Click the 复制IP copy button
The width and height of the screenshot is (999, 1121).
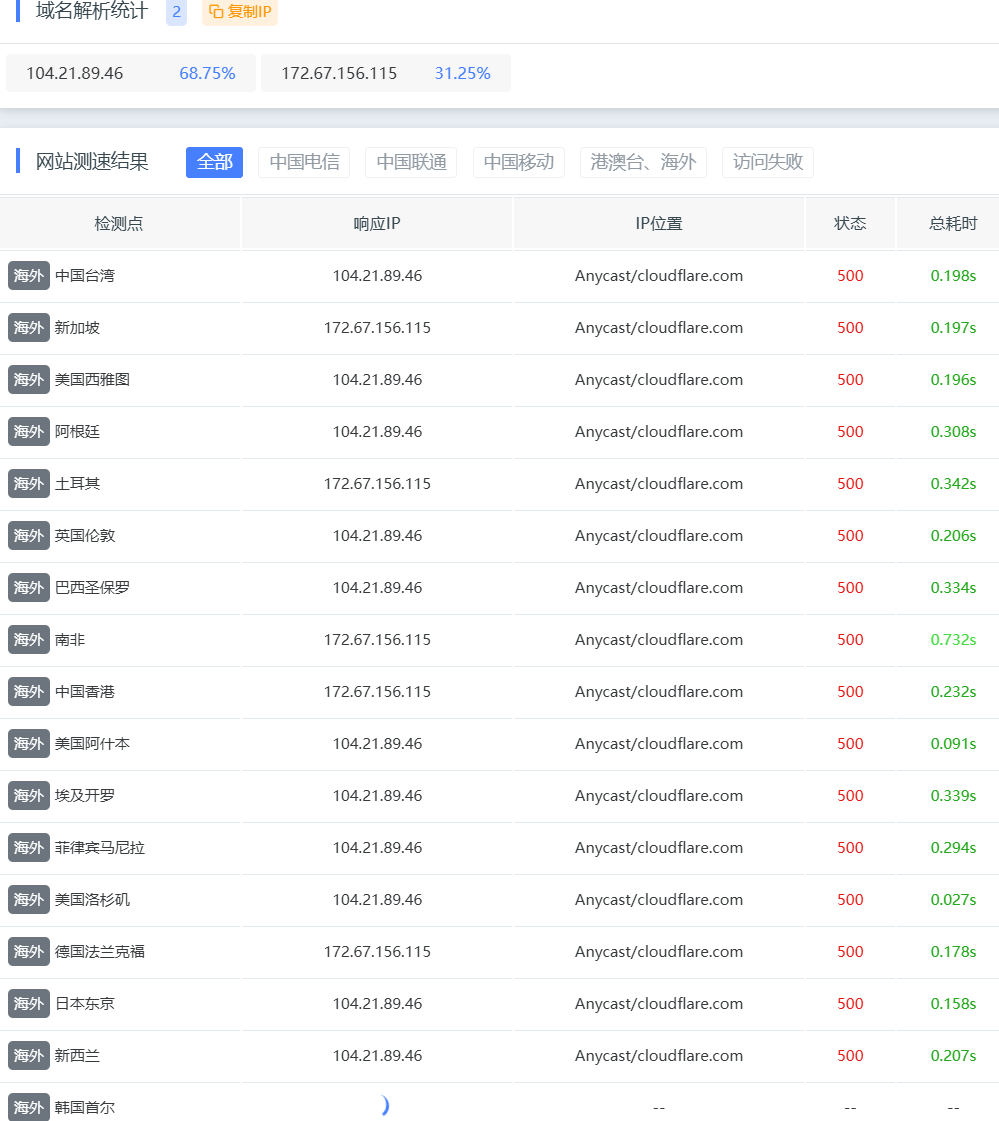(x=240, y=12)
